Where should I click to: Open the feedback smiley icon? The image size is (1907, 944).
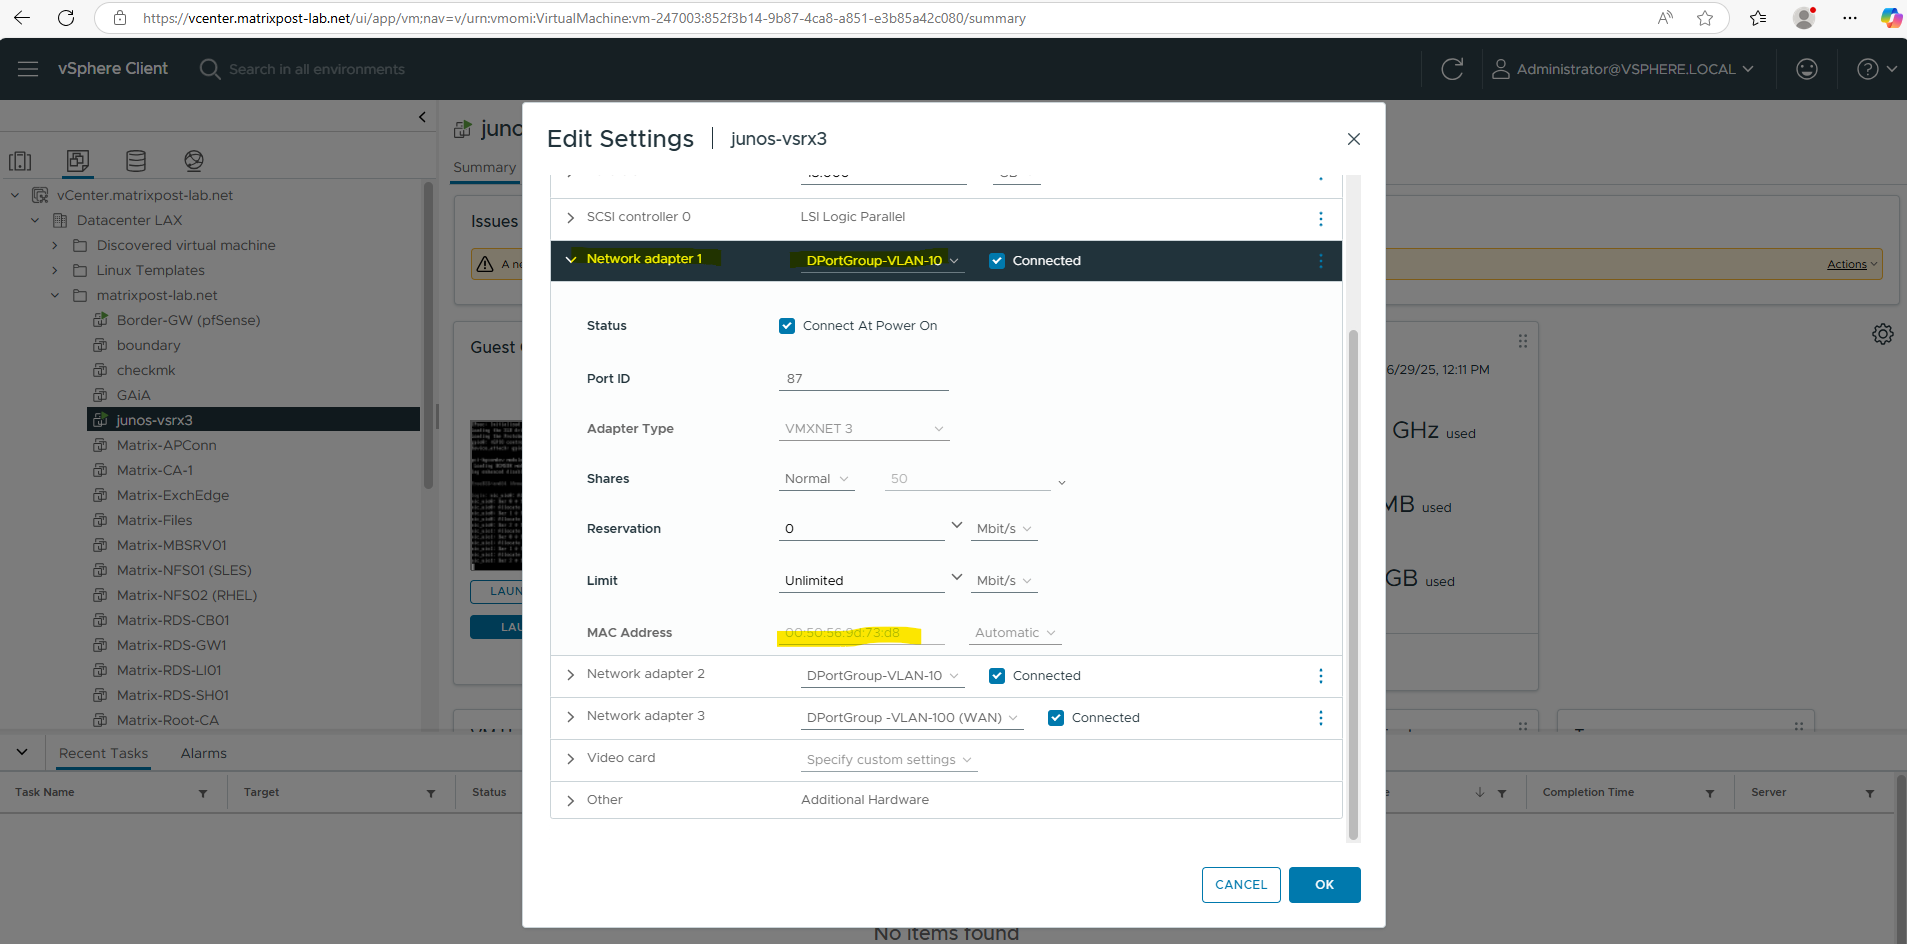[x=1807, y=69]
